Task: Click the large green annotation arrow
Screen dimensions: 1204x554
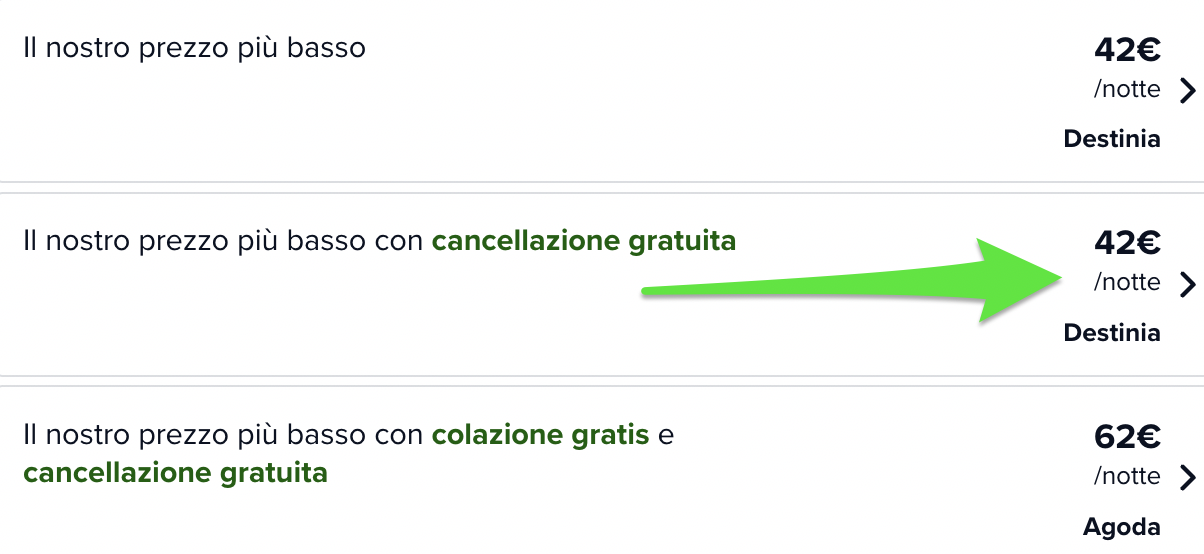Action: pos(852,282)
